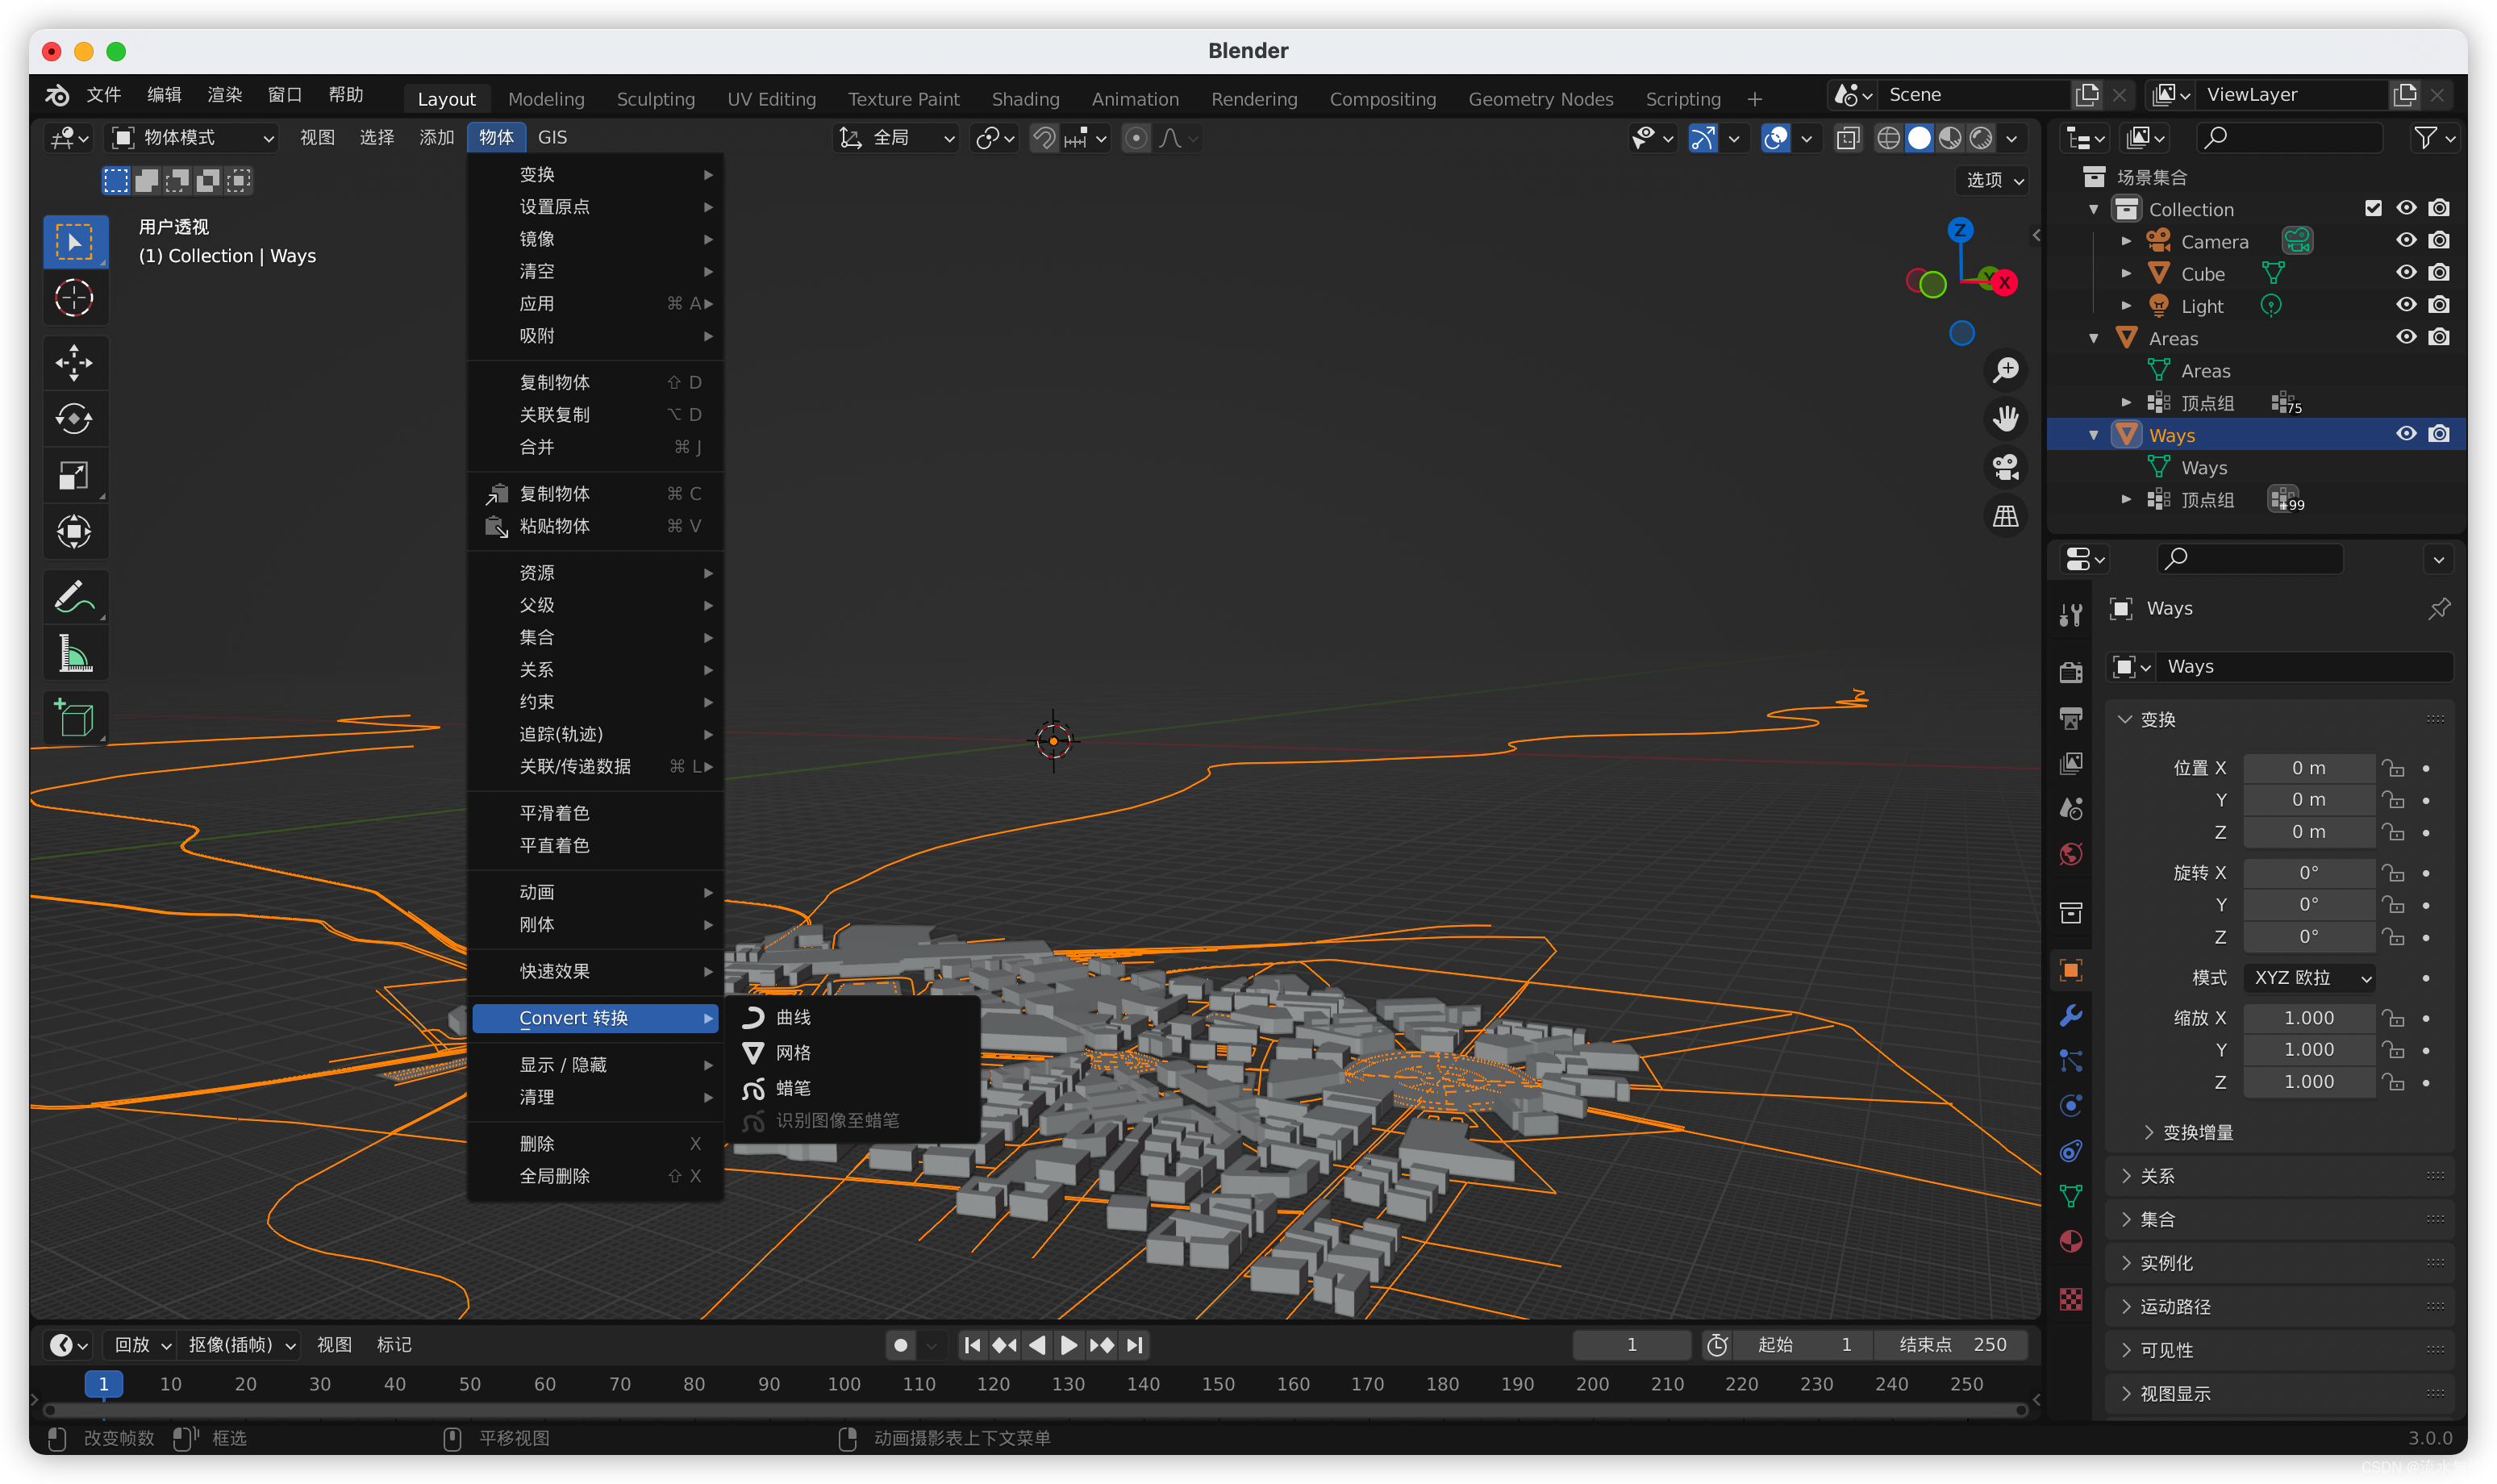Viewport: 2497px width, 1484px height.
Task: Hide the Cube object in the outliner
Action: pos(2405,273)
